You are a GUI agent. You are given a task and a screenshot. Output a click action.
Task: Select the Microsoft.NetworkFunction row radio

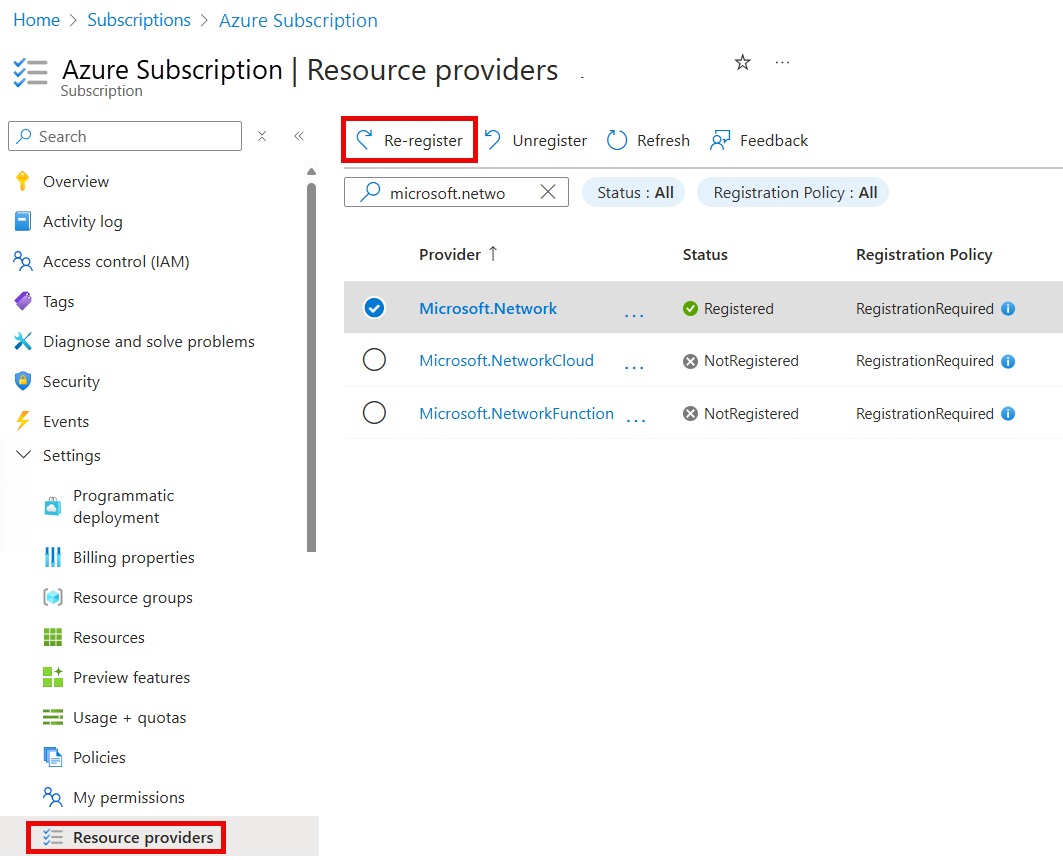click(374, 412)
